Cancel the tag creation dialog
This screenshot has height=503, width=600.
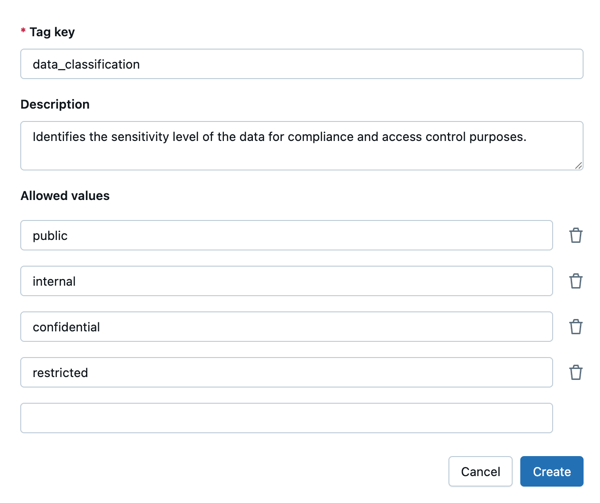pyautogui.click(x=480, y=471)
